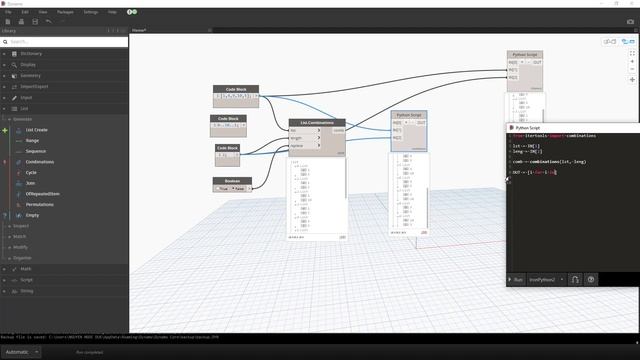Click the green plus Create icon in the List section
This screenshot has width=640, height=360.
click(x=5, y=131)
